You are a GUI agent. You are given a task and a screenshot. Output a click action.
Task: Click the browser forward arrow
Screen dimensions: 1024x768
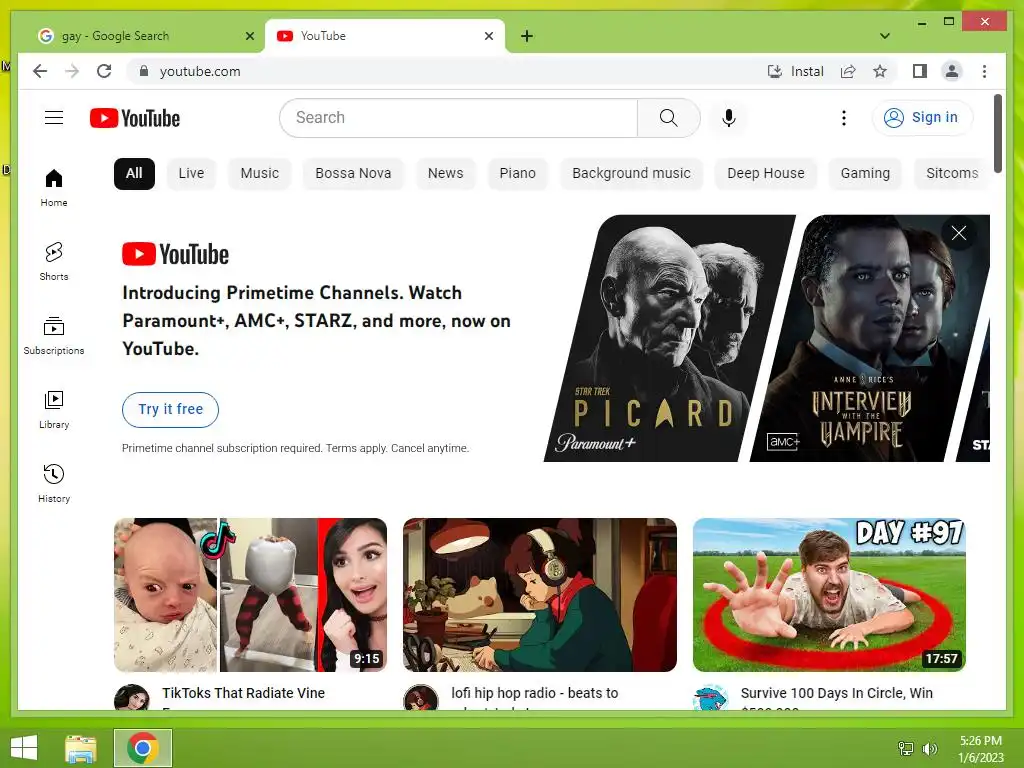(x=72, y=71)
